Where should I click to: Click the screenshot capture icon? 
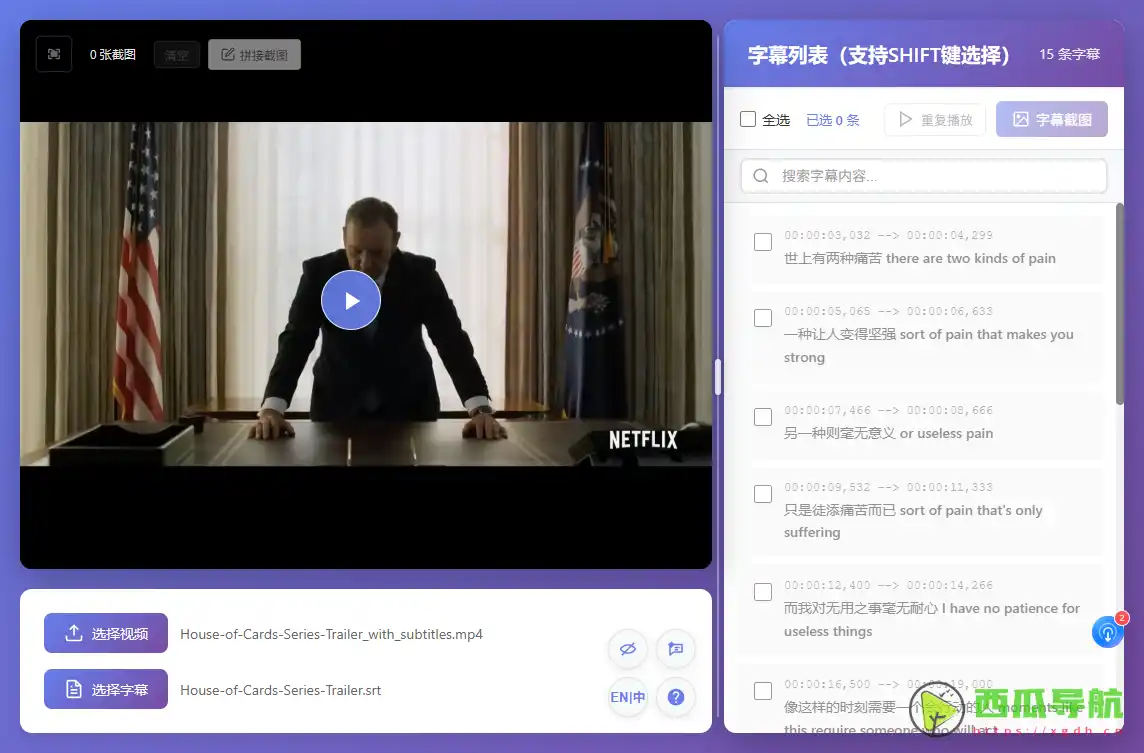[54, 54]
